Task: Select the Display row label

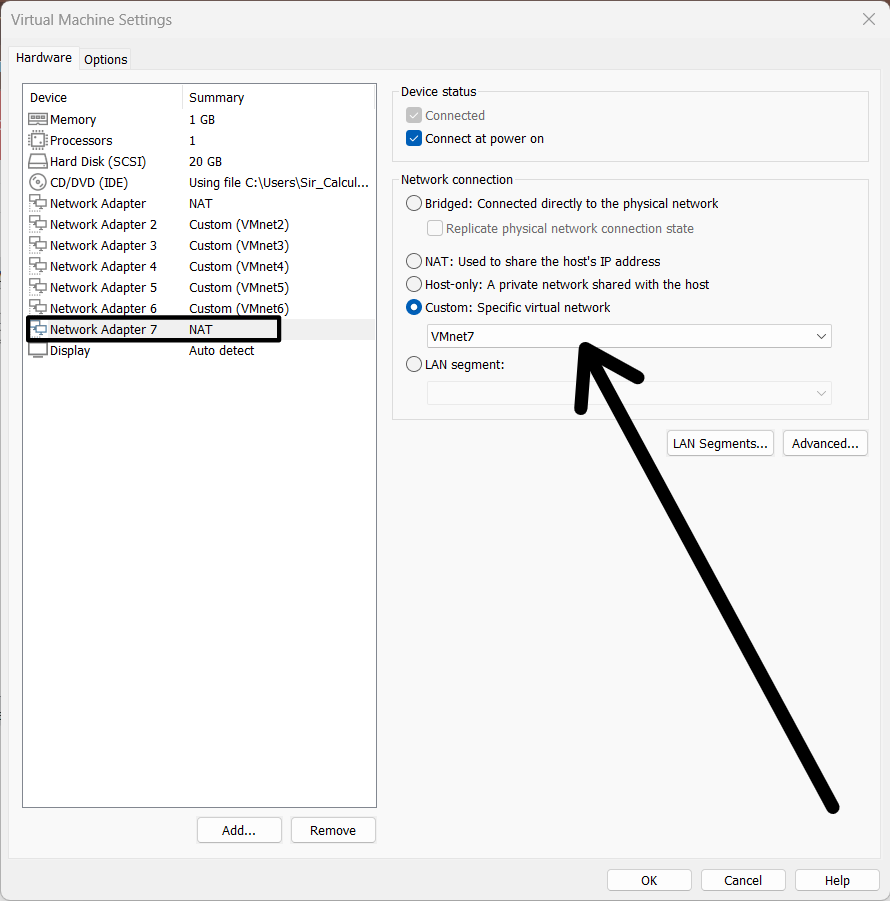Action: click(70, 351)
